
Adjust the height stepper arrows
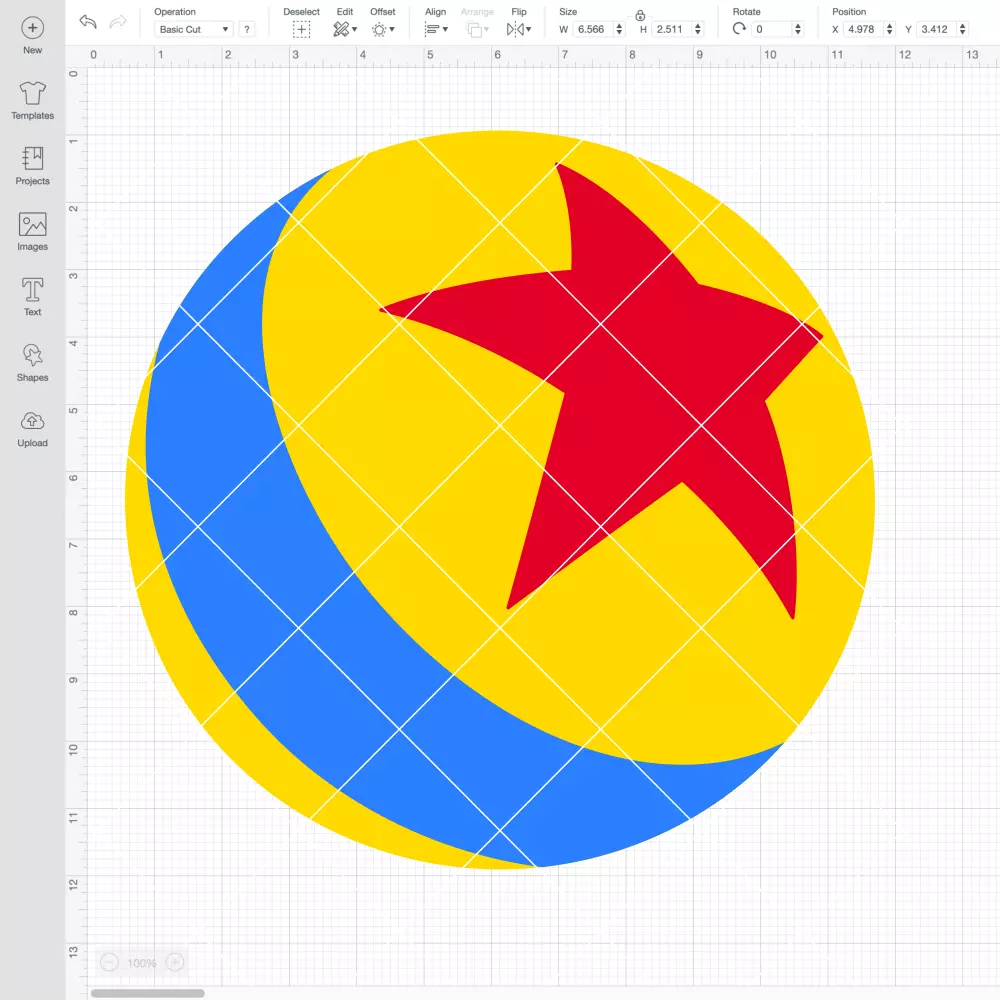698,29
